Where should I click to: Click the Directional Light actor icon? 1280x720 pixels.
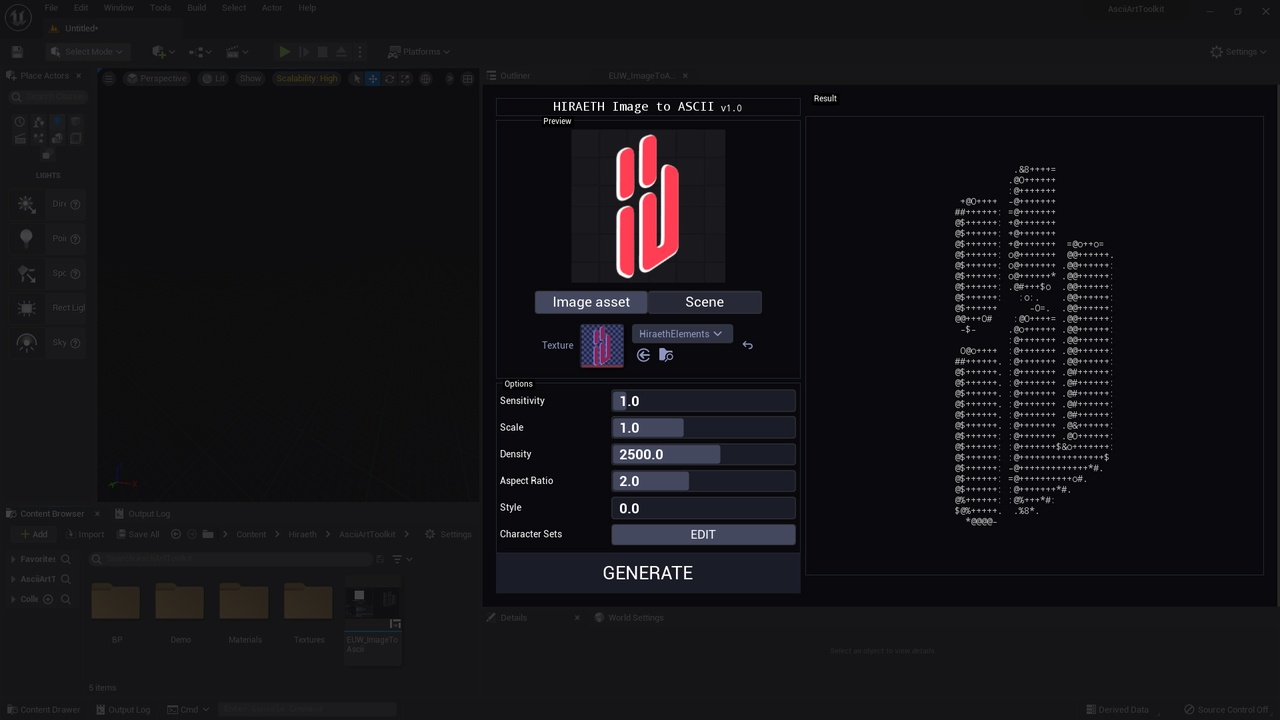coord(27,204)
